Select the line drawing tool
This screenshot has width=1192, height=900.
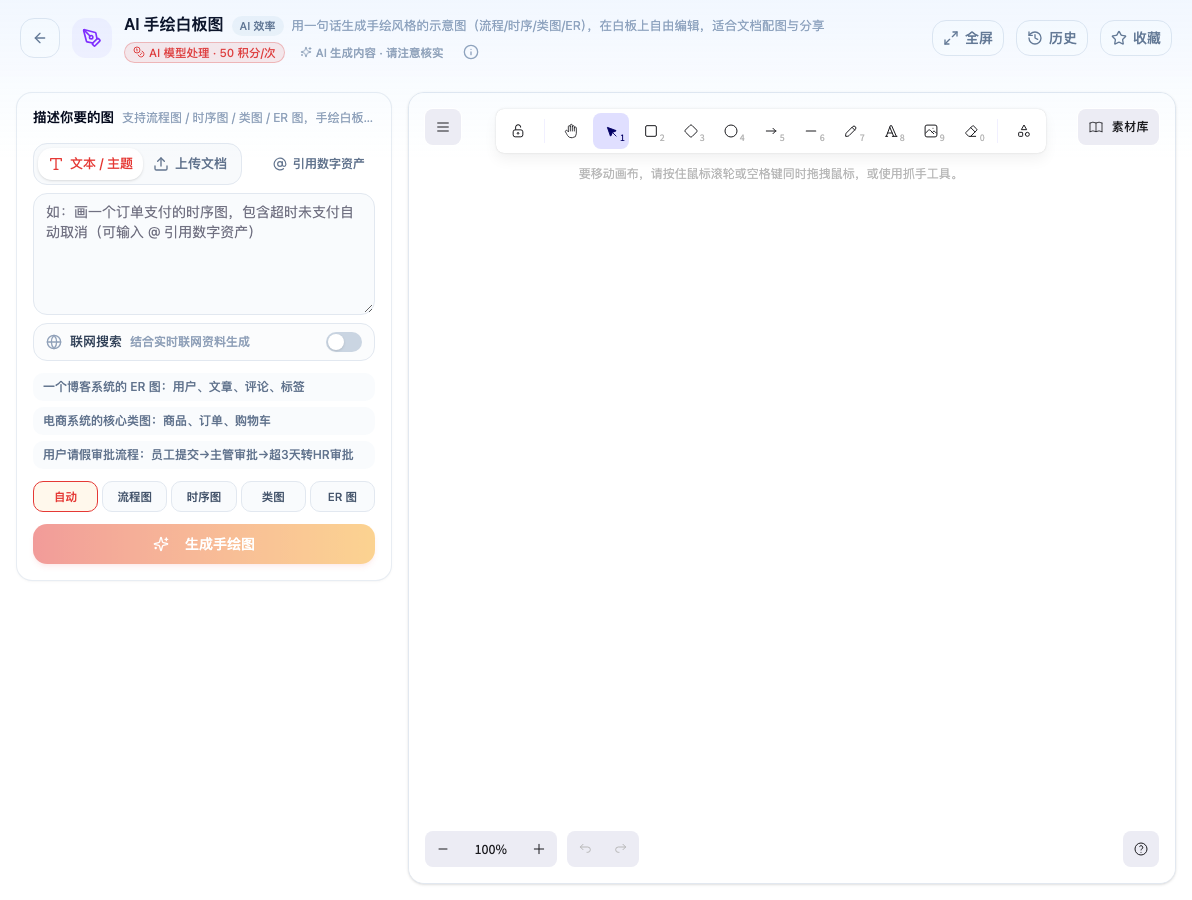(x=811, y=131)
